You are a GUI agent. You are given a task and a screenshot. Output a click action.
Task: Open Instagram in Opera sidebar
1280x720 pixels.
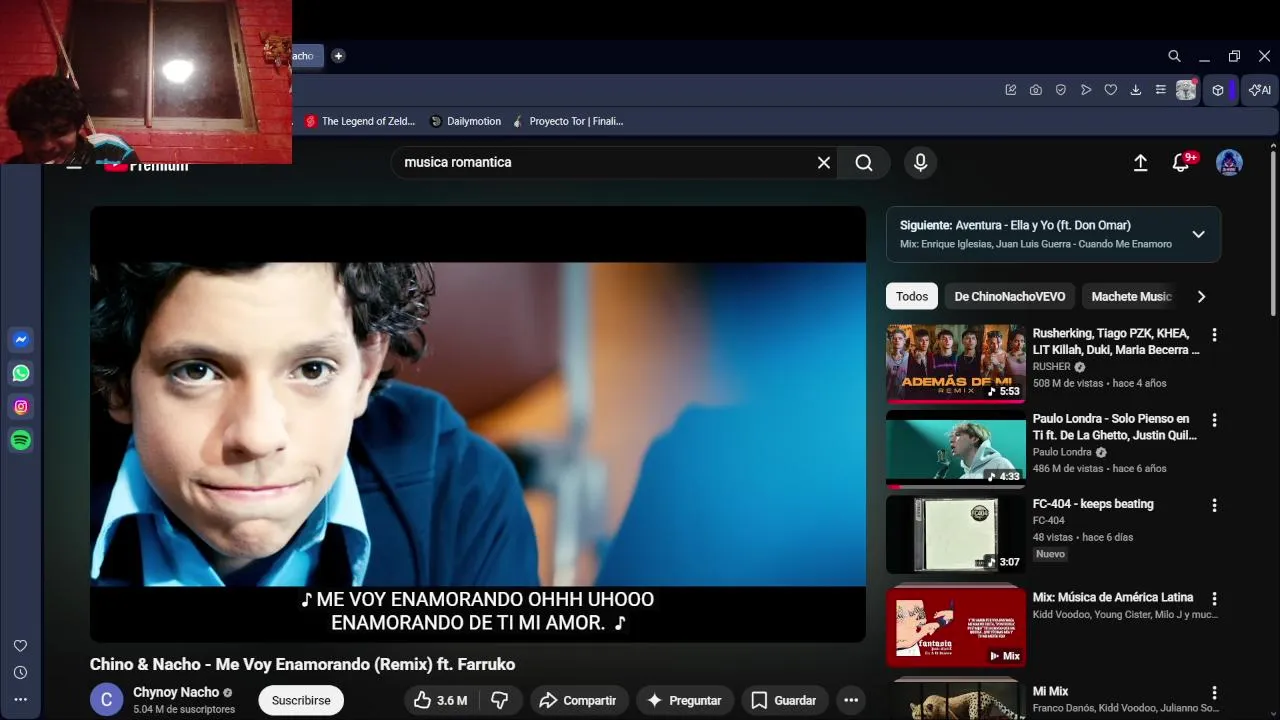click(21, 407)
